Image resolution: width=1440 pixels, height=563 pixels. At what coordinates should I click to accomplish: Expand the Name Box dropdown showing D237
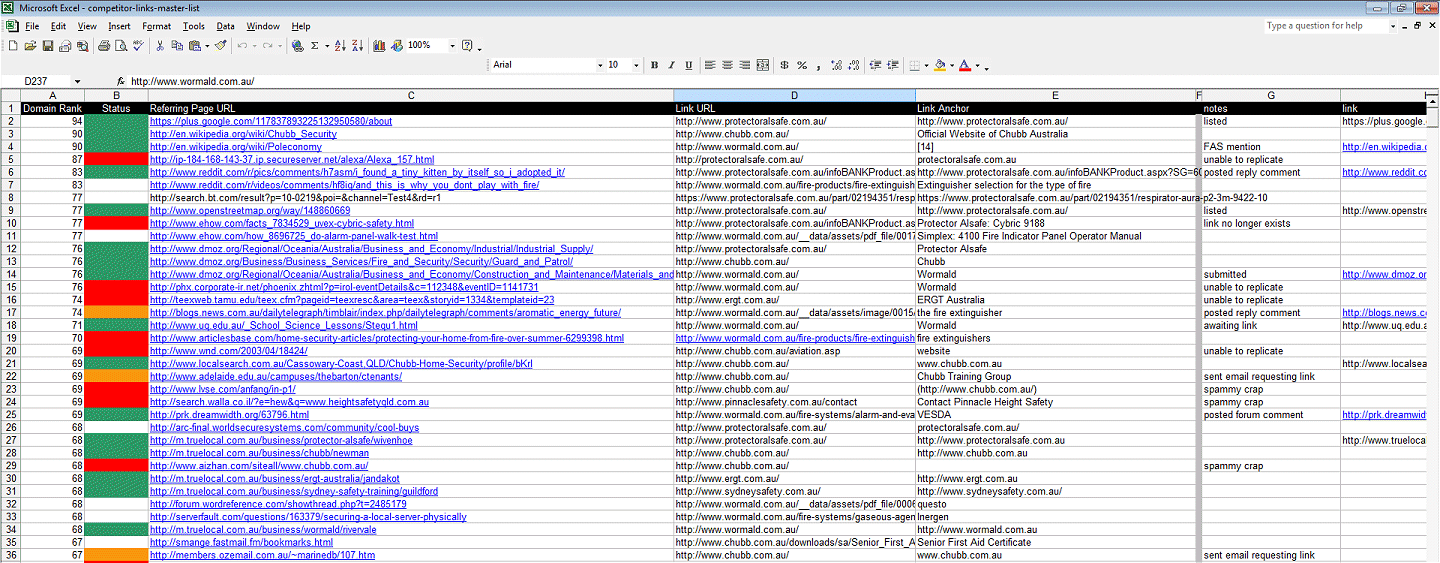pos(77,81)
